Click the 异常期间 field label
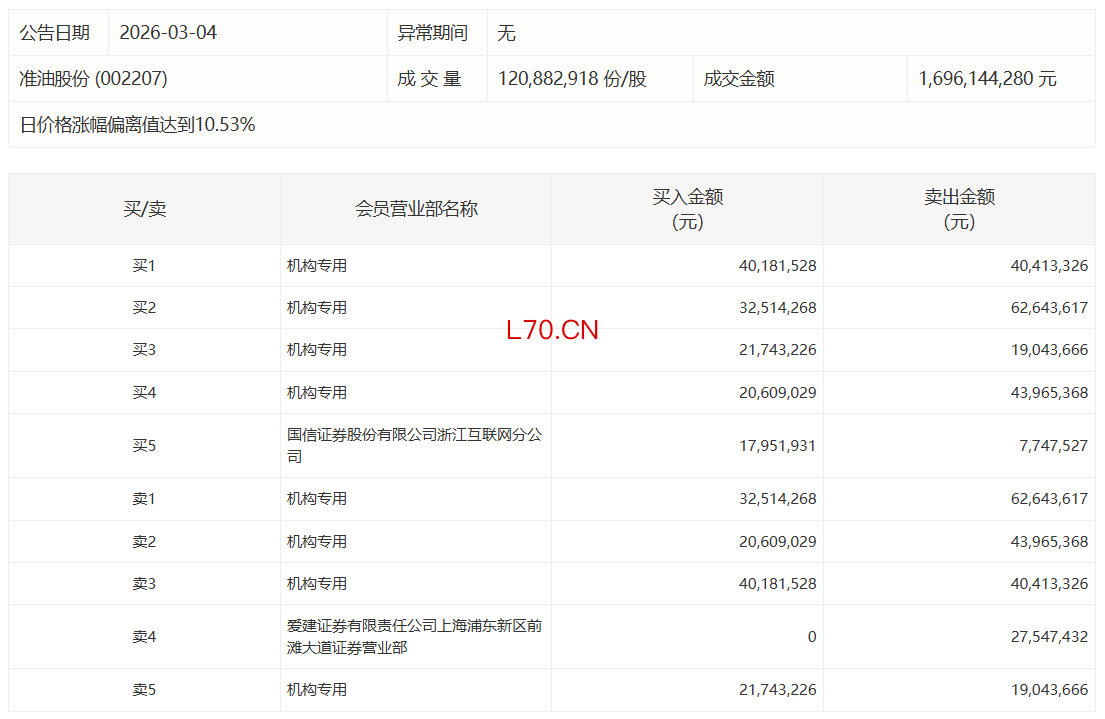The width and height of the screenshot is (1105, 719). pyautogui.click(x=432, y=33)
